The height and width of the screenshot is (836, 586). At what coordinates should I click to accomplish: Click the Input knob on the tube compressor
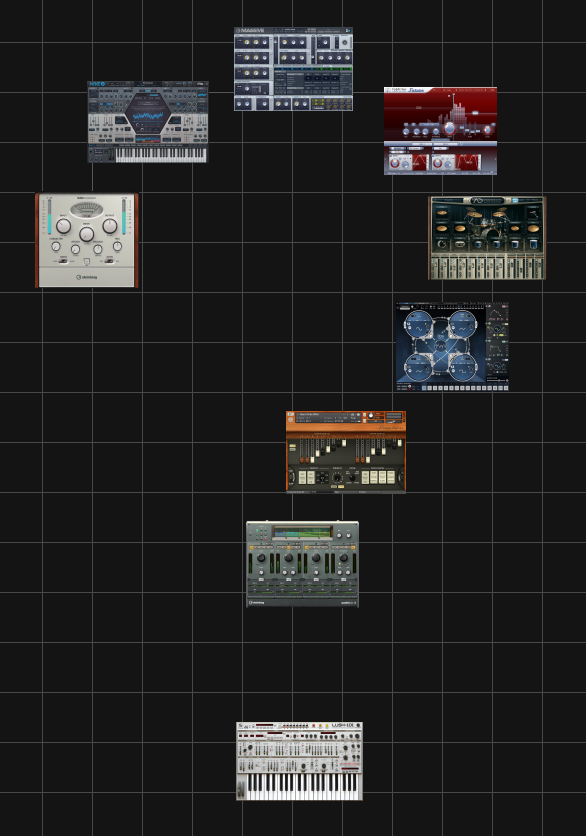coord(63,226)
